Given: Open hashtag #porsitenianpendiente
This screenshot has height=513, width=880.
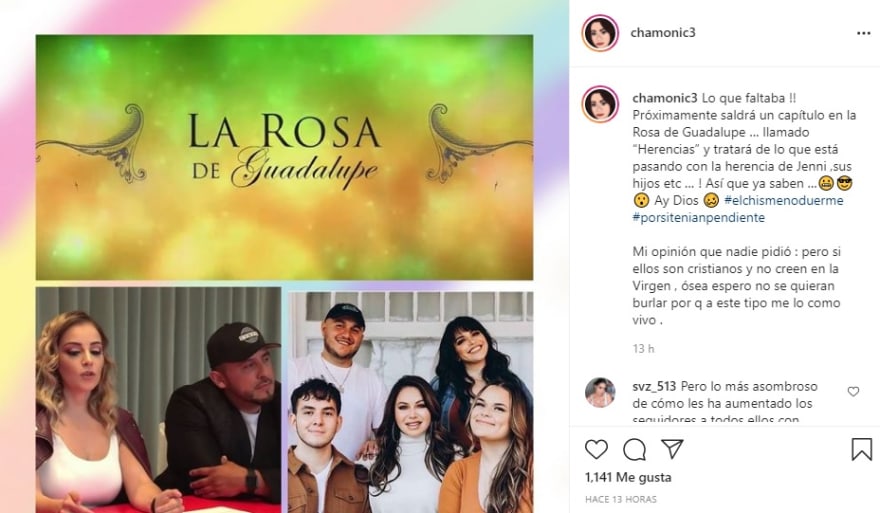Looking at the screenshot, I should (x=698, y=218).
